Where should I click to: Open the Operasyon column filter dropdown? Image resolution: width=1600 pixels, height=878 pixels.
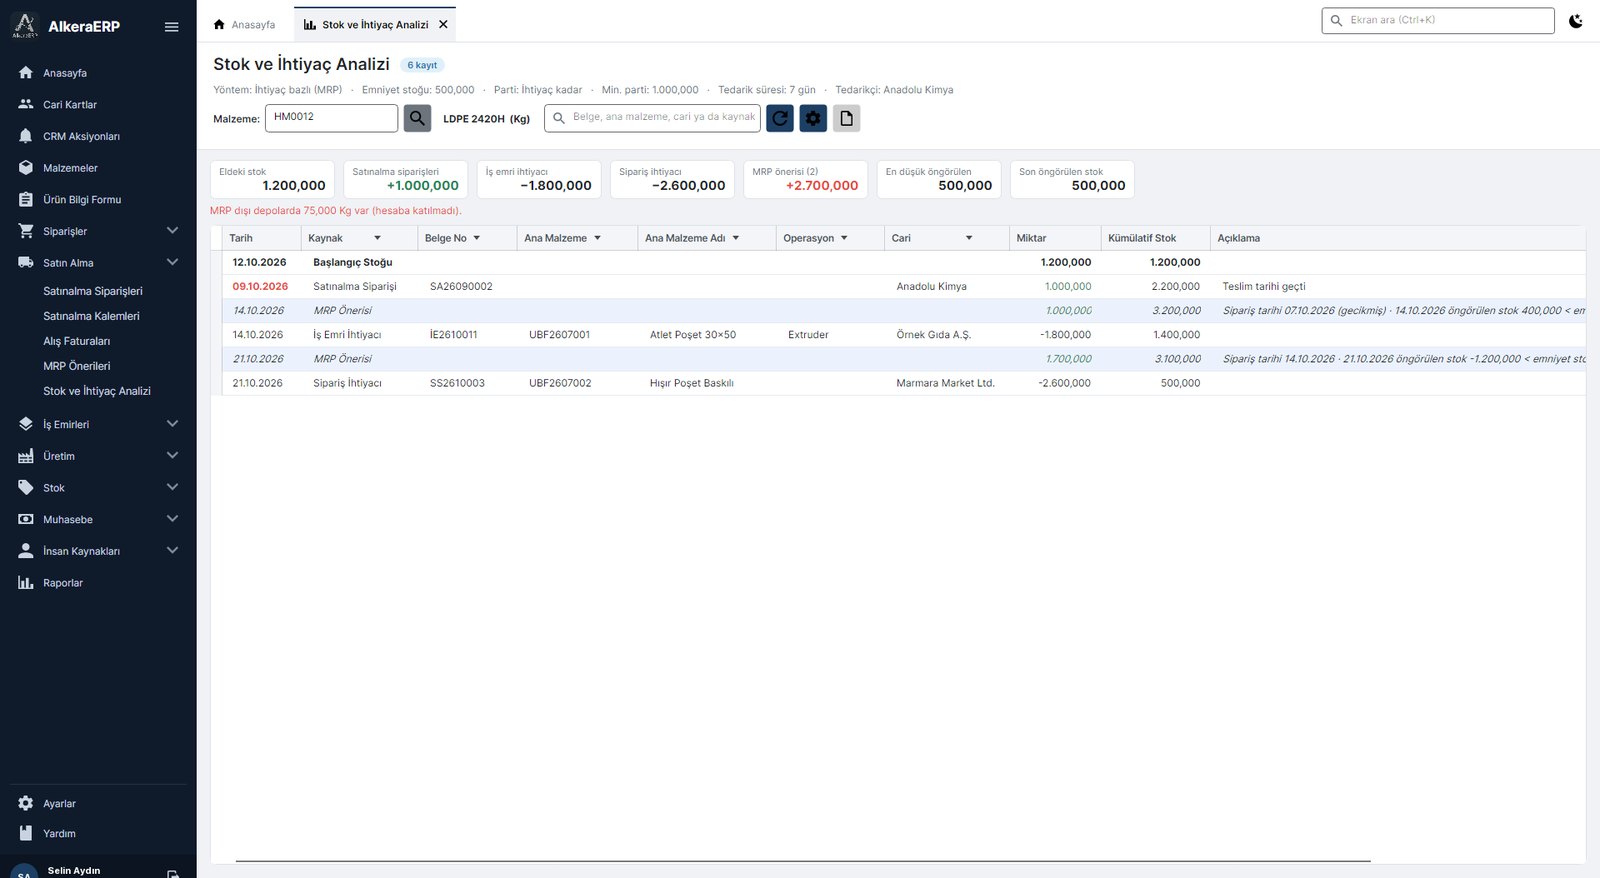[844, 238]
